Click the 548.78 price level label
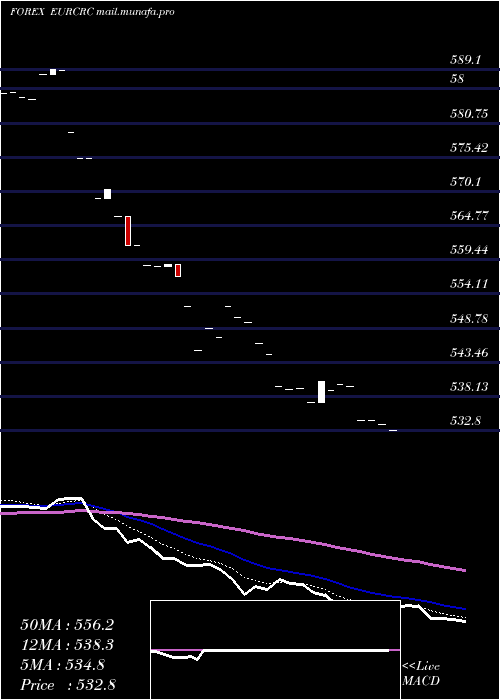This screenshot has width=500, height=700. coord(469,319)
